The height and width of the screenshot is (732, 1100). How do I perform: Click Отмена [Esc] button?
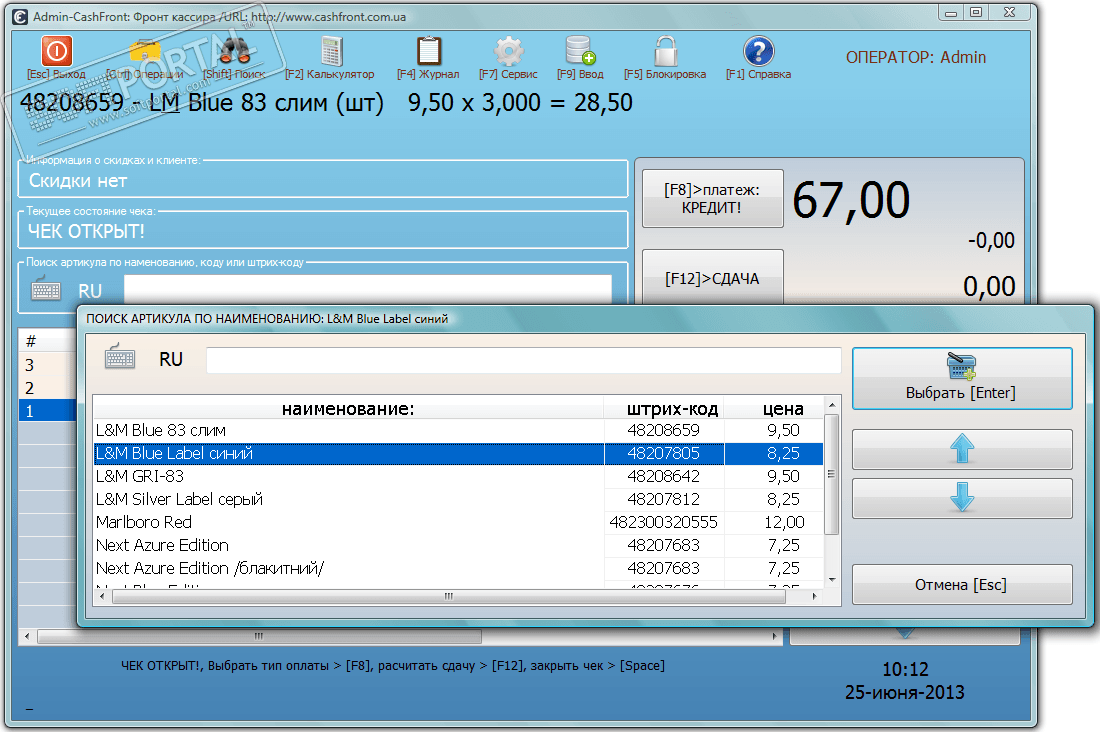click(x=962, y=585)
